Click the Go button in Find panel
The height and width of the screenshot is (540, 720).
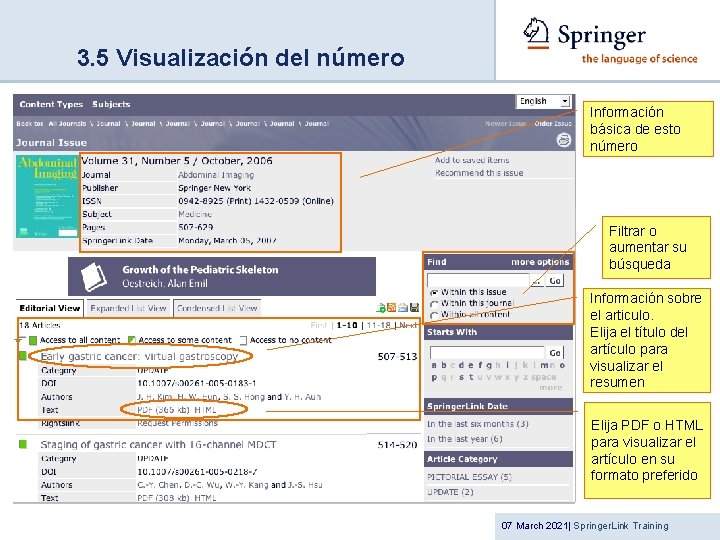(555, 281)
